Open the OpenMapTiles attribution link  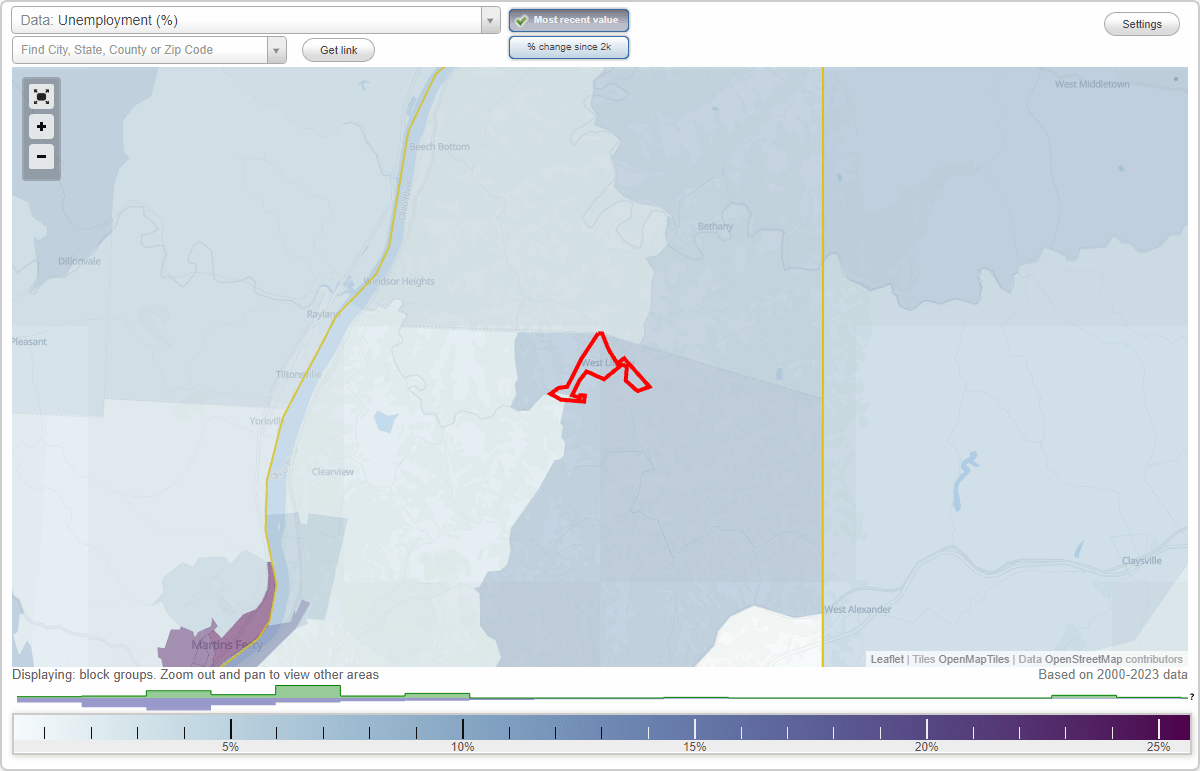974,659
